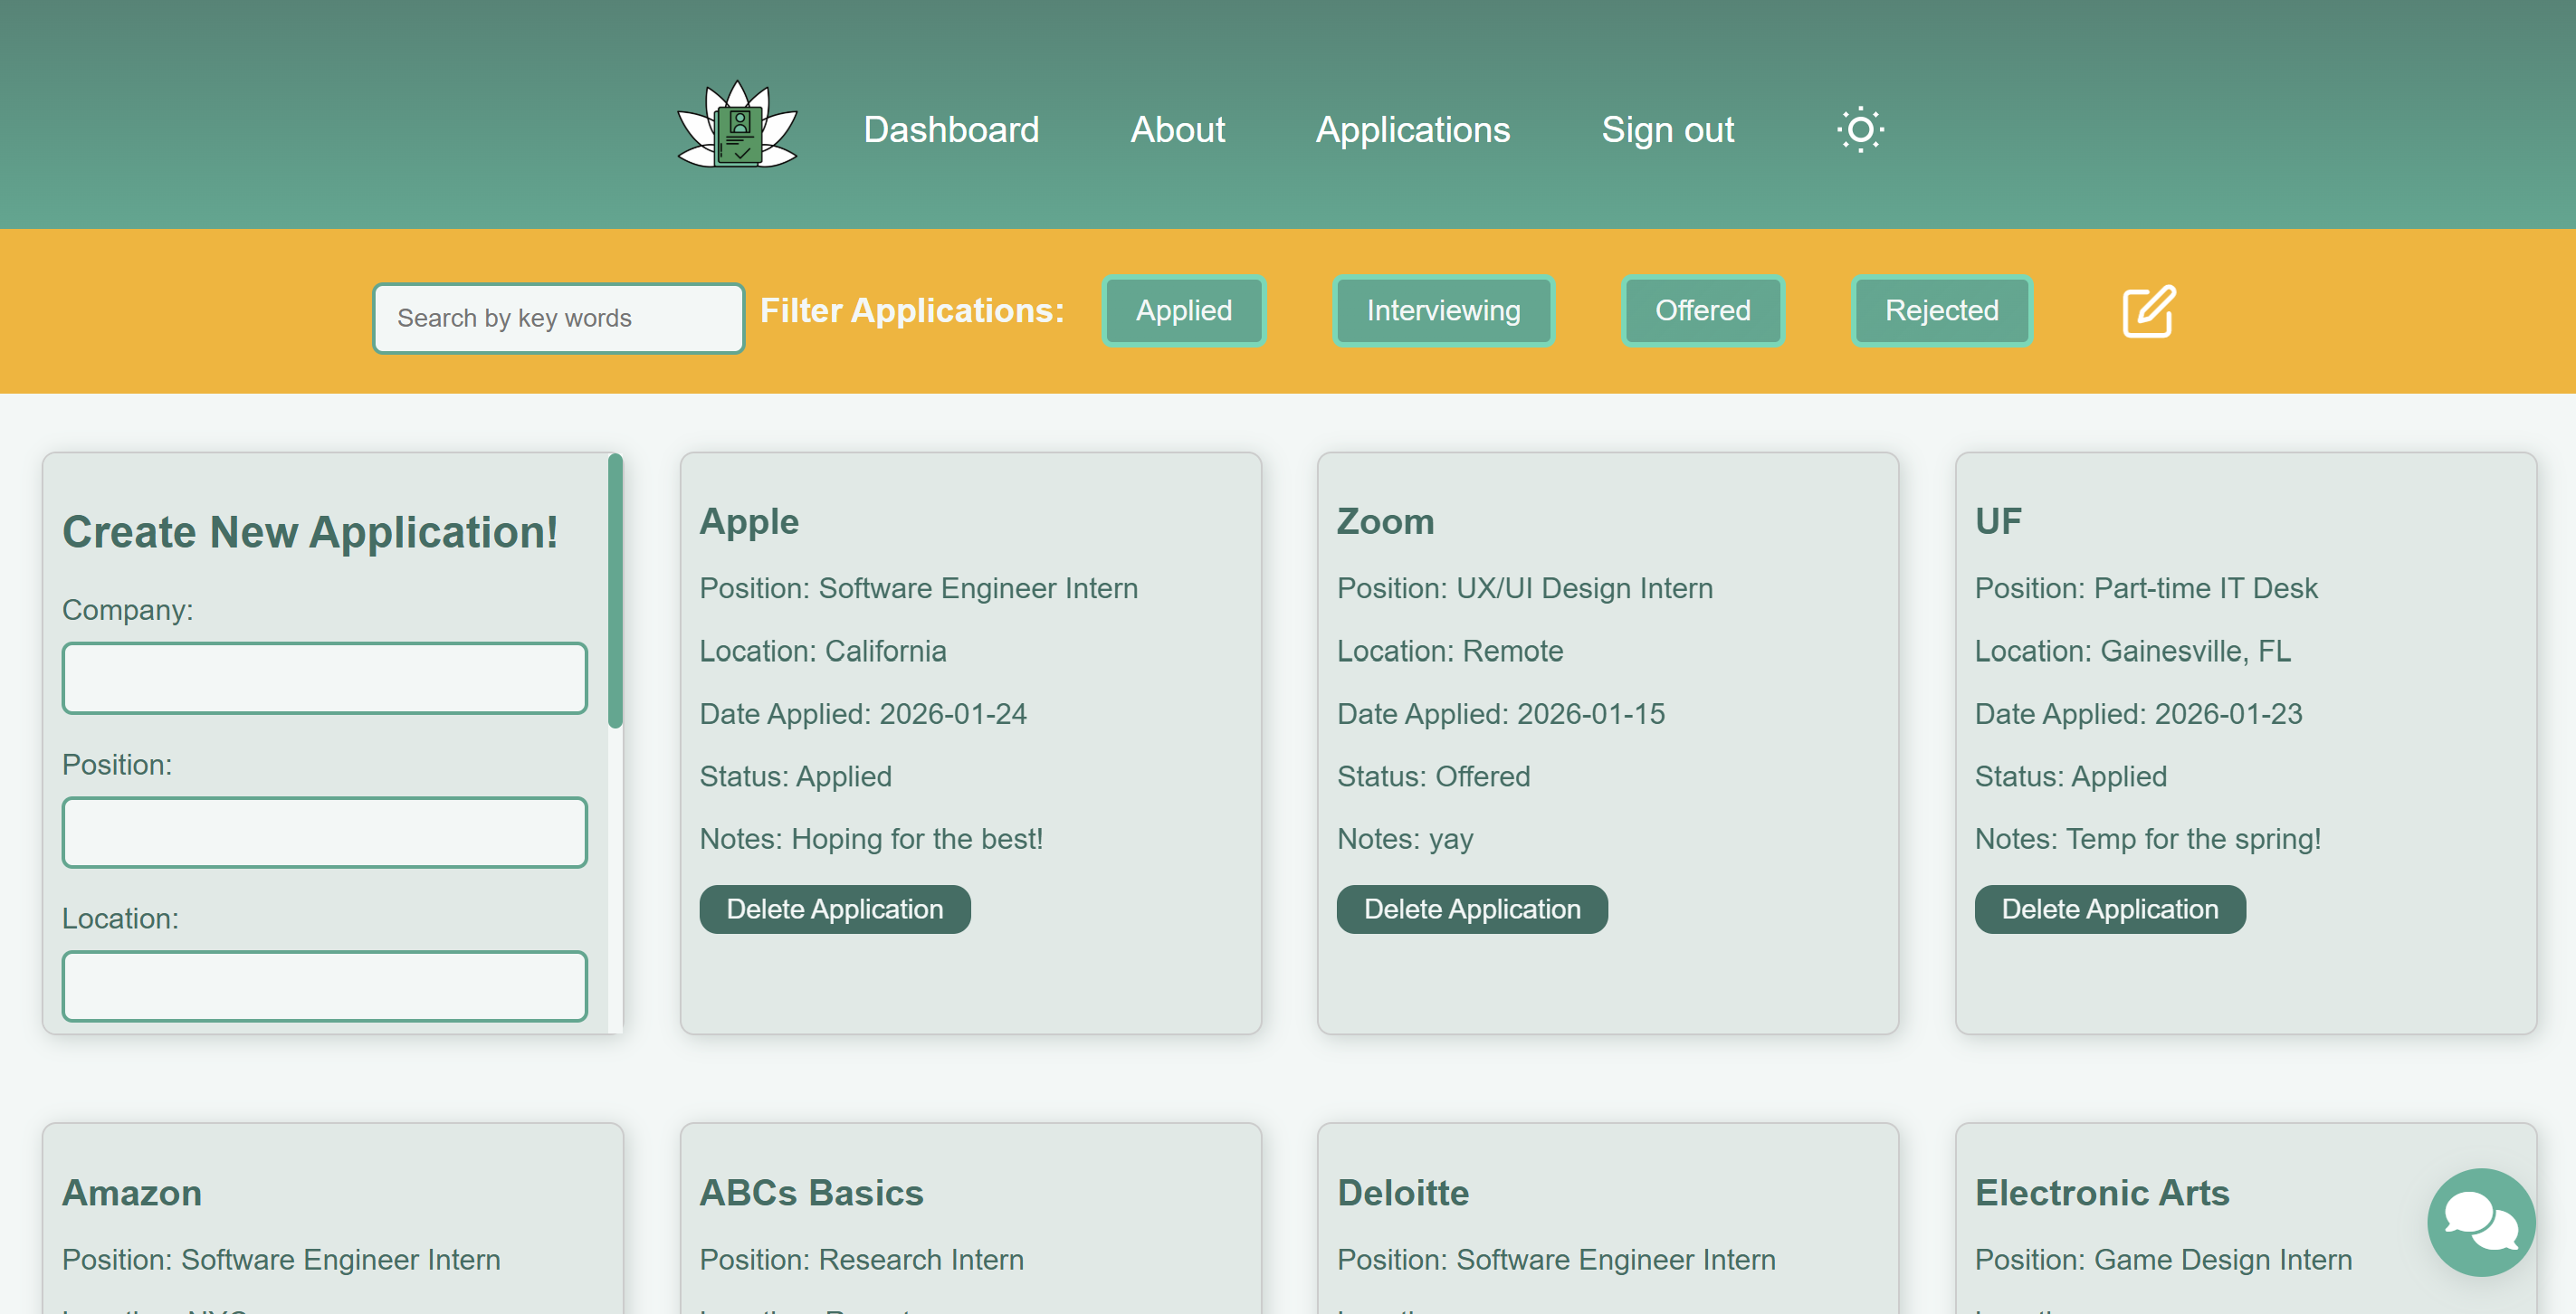Click the lotus logo icon
The height and width of the screenshot is (1314, 2576).
point(737,126)
